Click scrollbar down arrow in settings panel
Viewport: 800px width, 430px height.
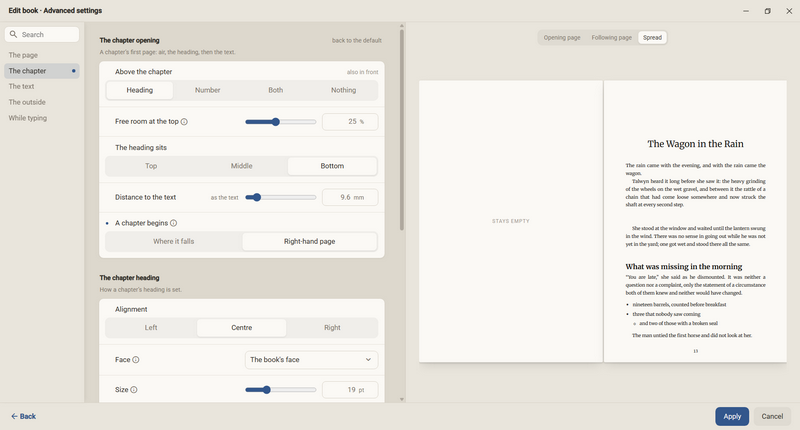click(402, 399)
